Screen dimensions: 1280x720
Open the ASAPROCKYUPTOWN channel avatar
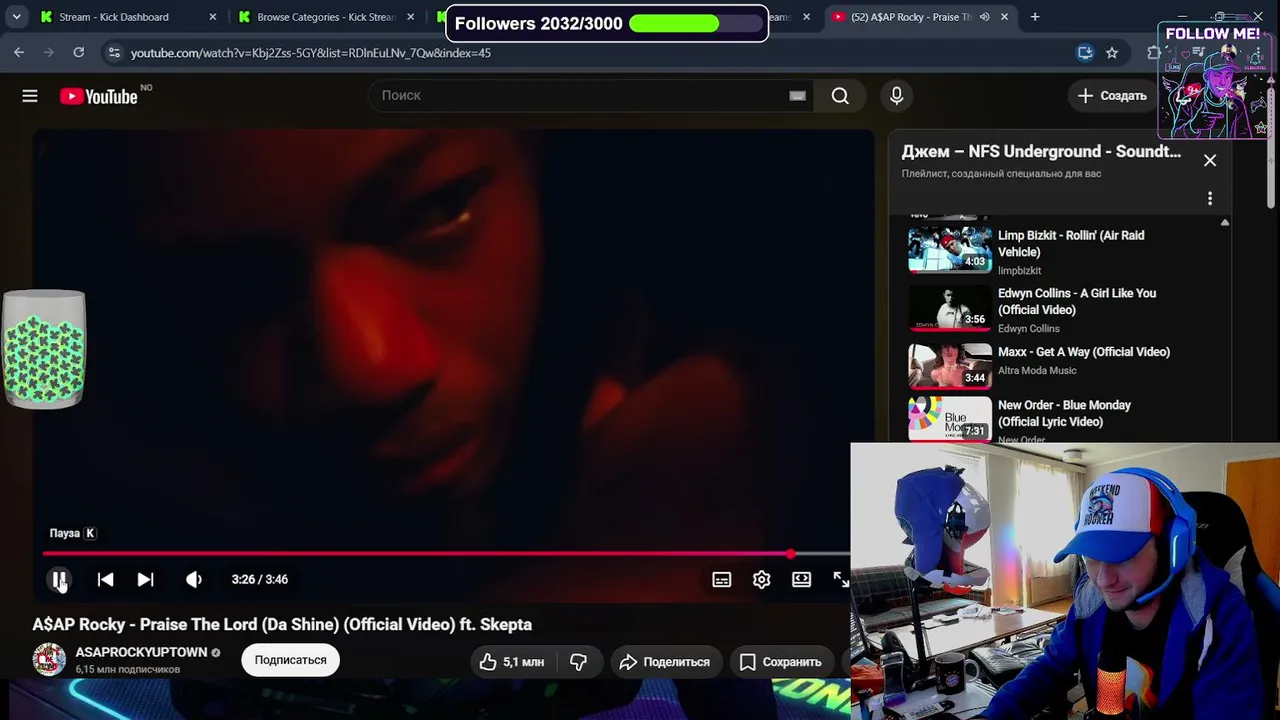click(x=49, y=660)
